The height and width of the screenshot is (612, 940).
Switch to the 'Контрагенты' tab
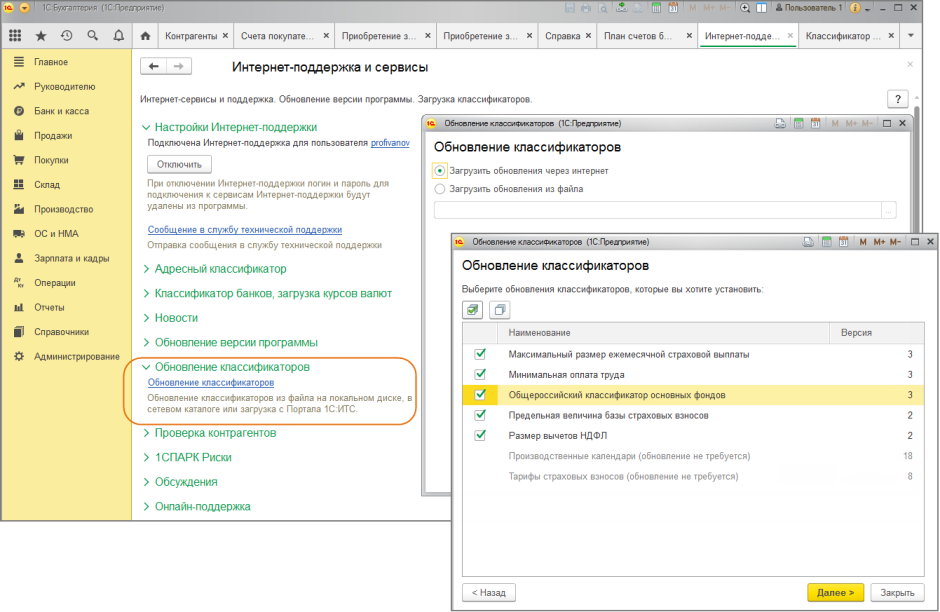pyautogui.click(x=191, y=36)
